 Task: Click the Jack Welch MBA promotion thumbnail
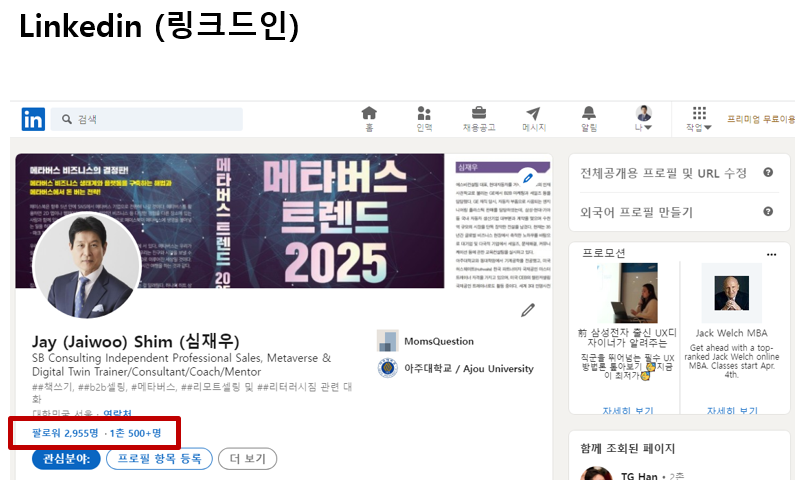731,293
